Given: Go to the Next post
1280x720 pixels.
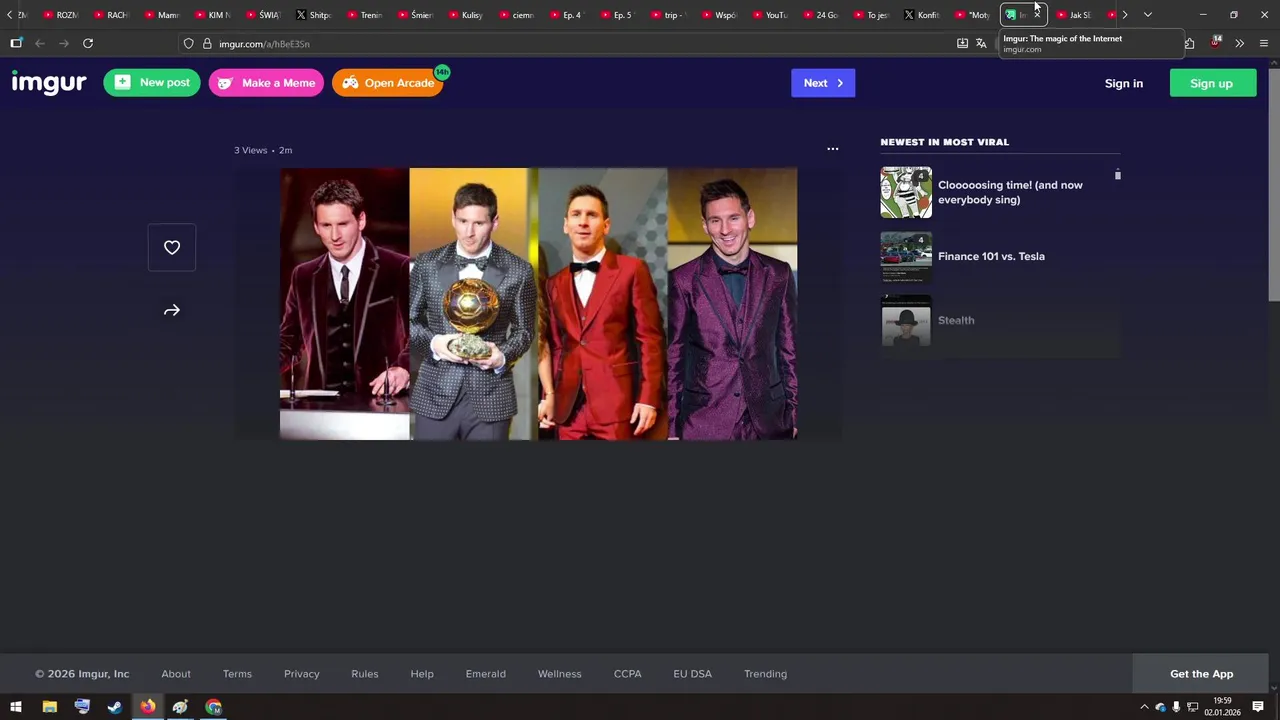Looking at the screenshot, I should tap(823, 83).
